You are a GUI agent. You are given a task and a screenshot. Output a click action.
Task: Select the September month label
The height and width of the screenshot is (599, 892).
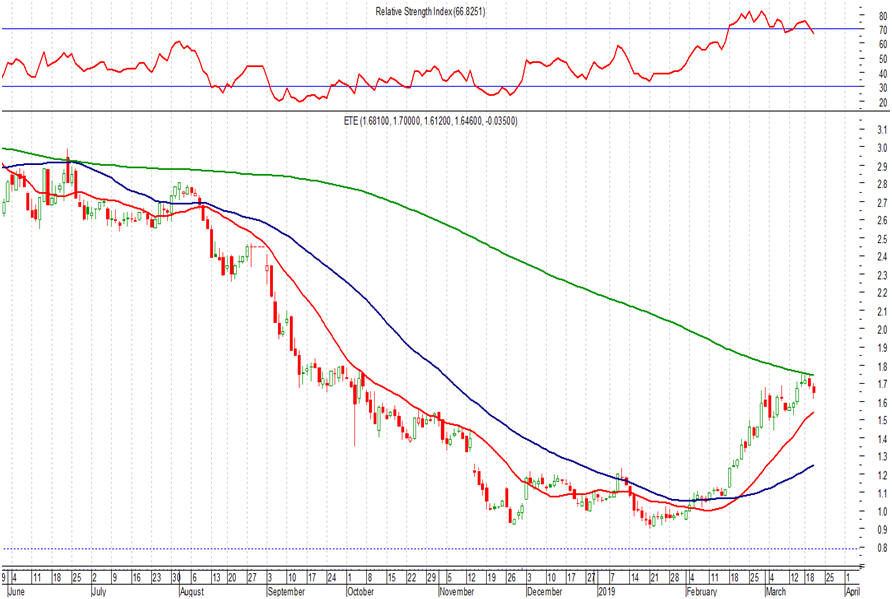coord(286,592)
